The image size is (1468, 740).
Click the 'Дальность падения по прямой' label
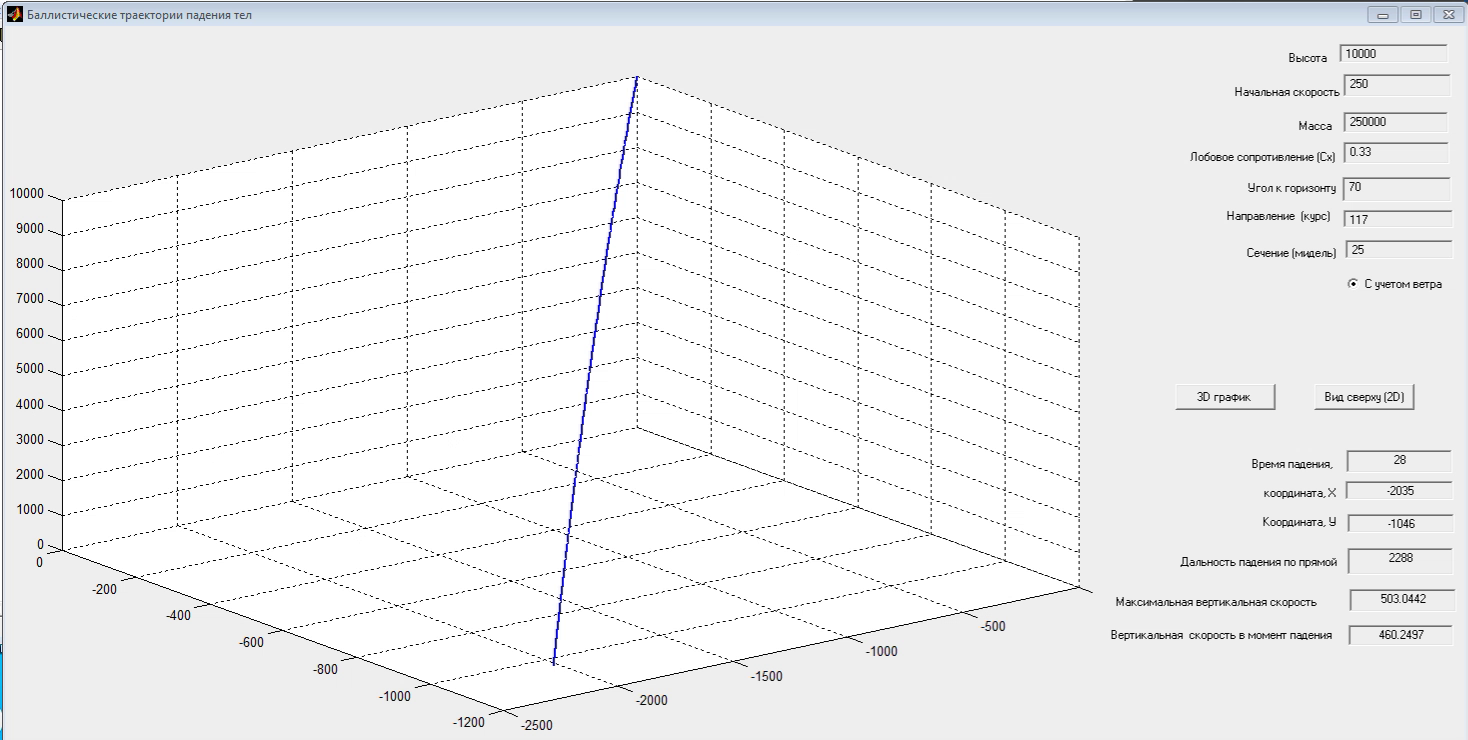tap(1258, 562)
